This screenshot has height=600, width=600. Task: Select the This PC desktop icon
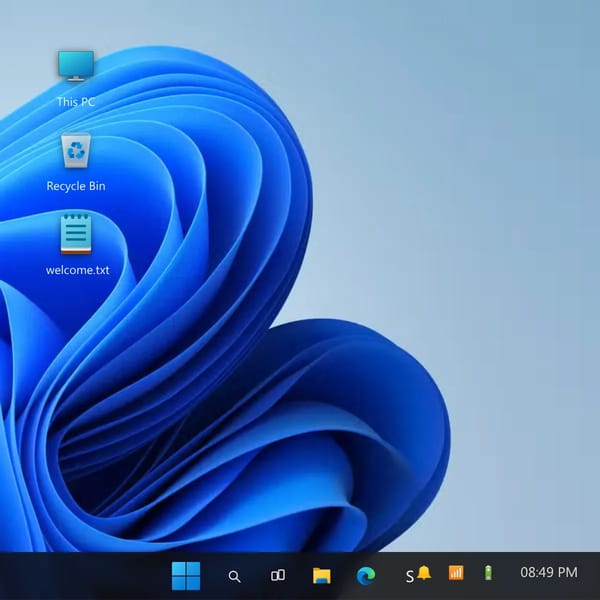pos(76,66)
